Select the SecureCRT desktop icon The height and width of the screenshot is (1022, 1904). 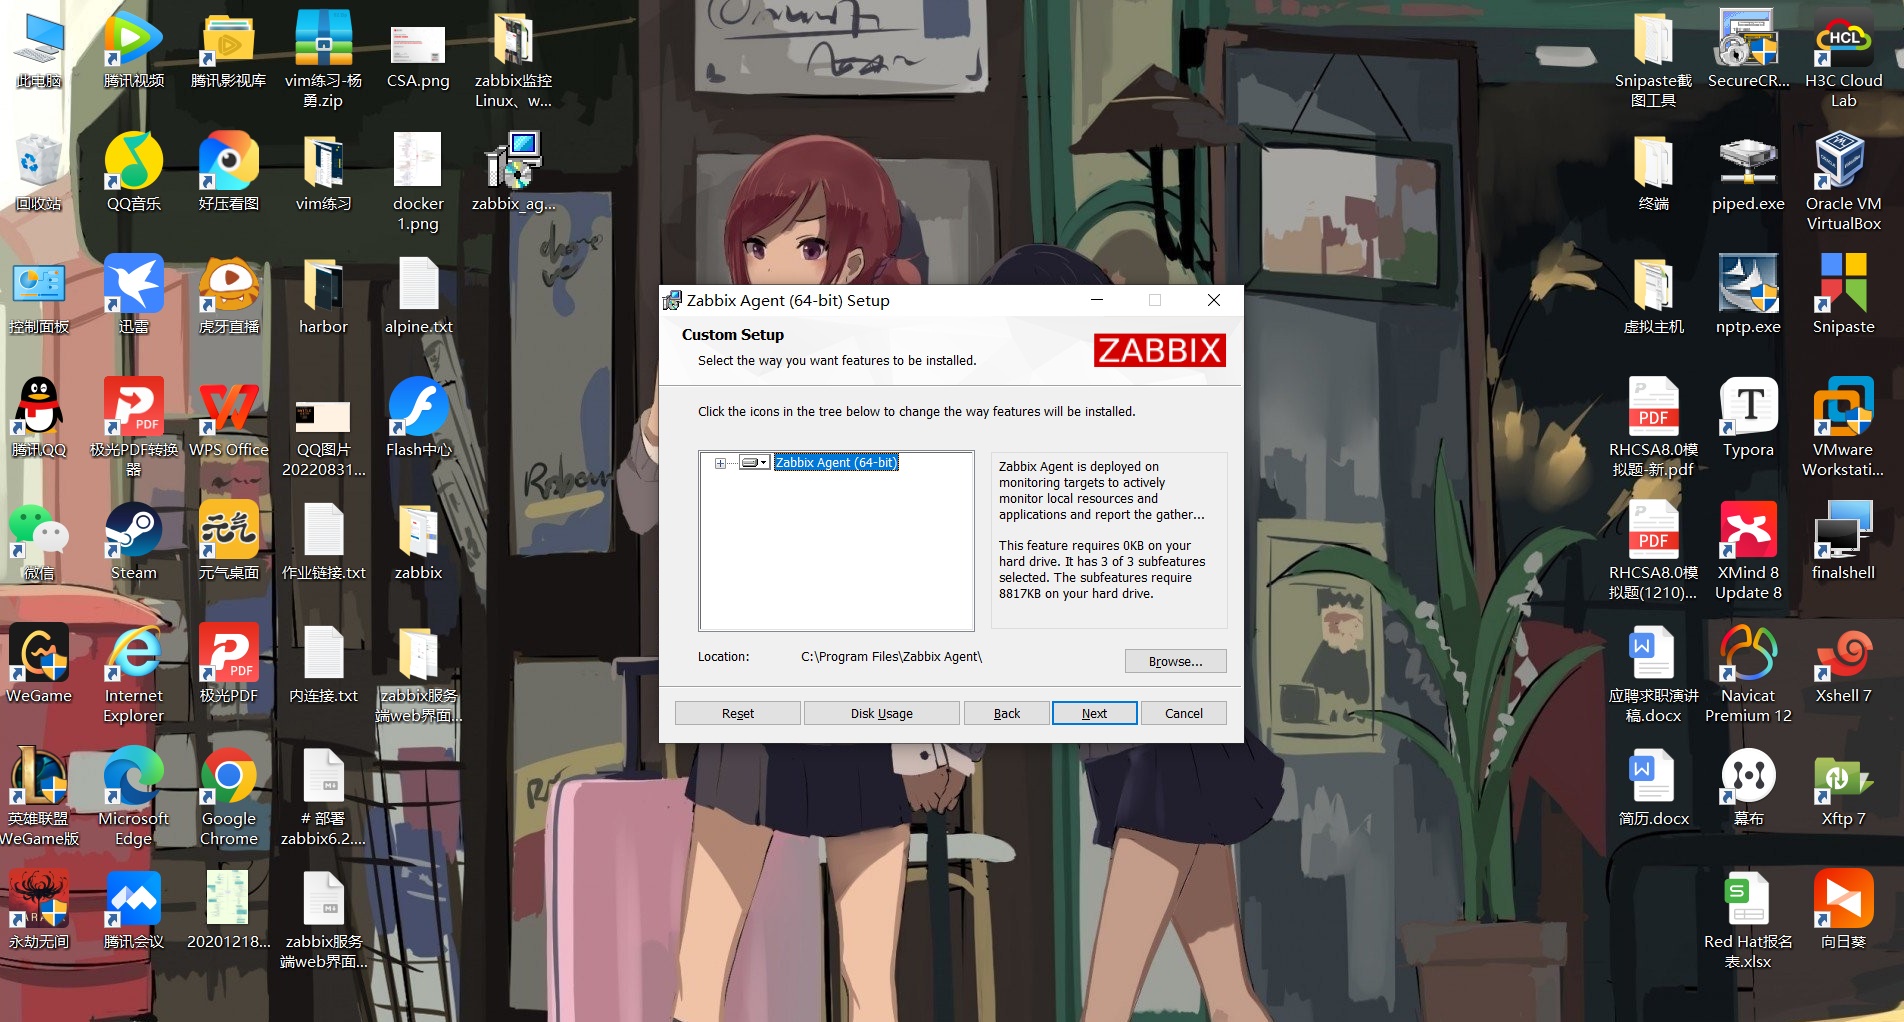click(x=1748, y=50)
